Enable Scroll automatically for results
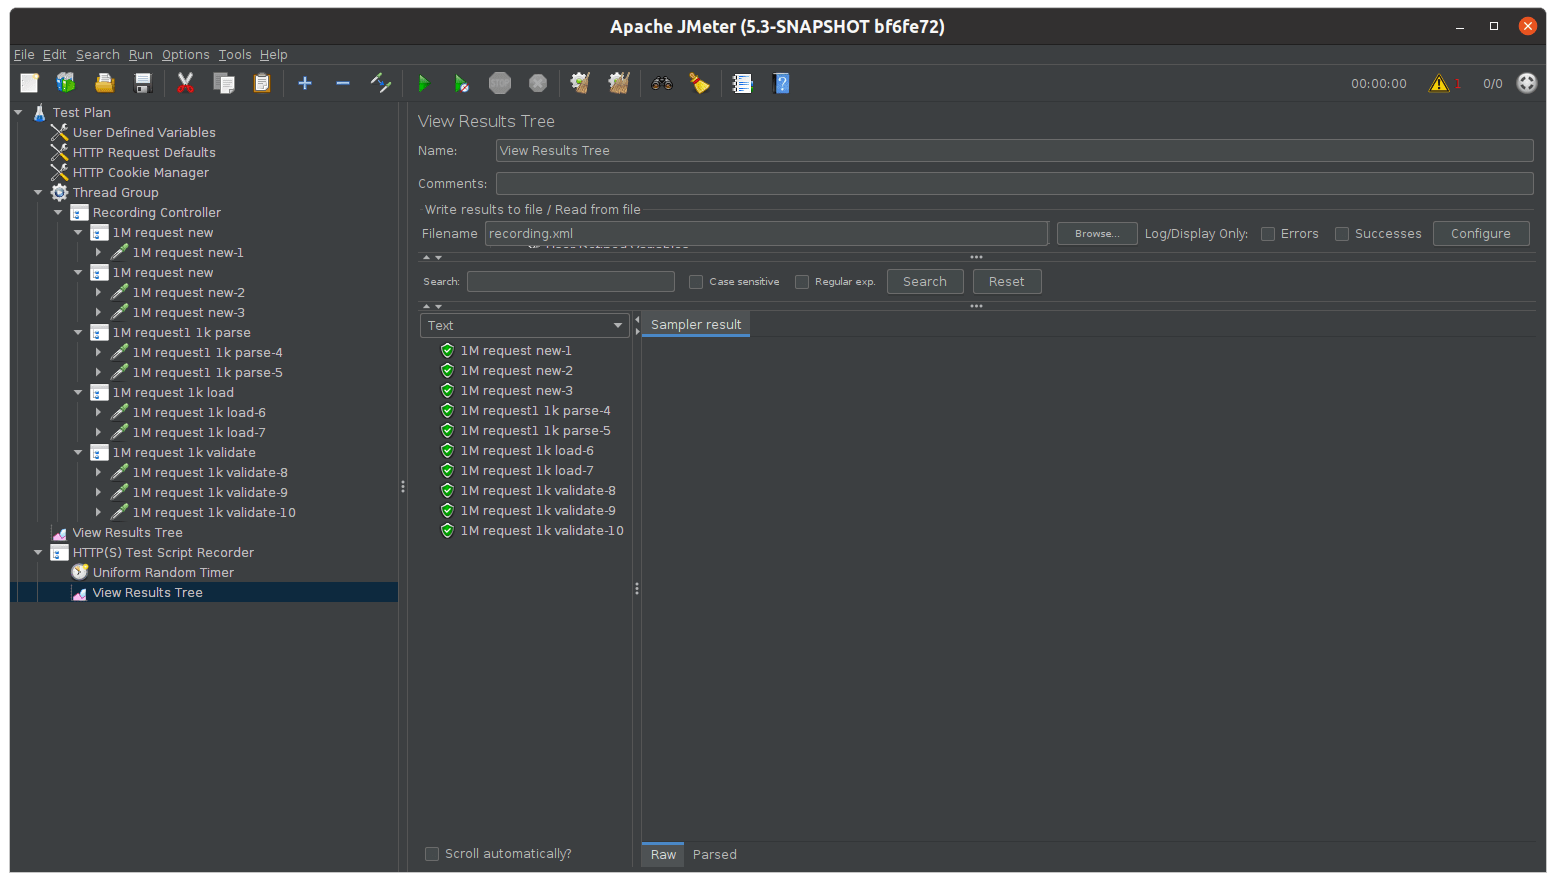 pyautogui.click(x=432, y=853)
